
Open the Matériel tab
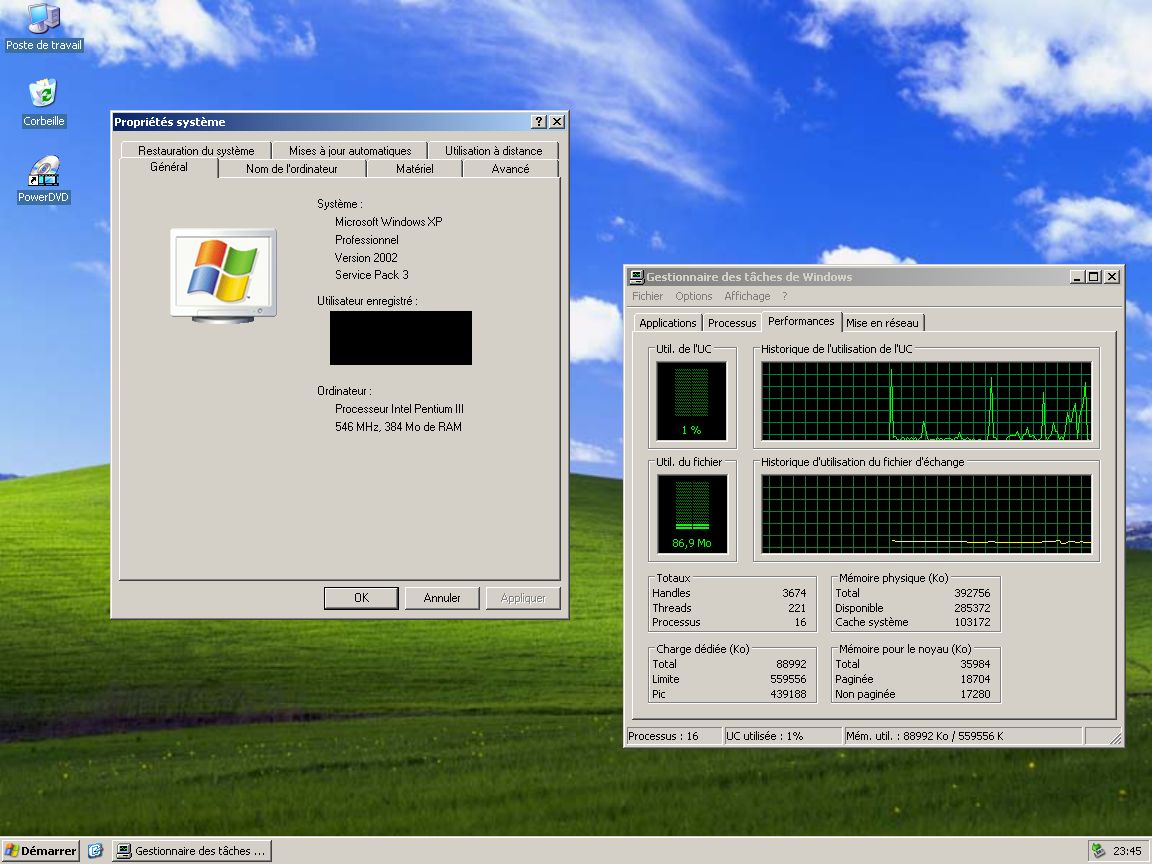(414, 169)
